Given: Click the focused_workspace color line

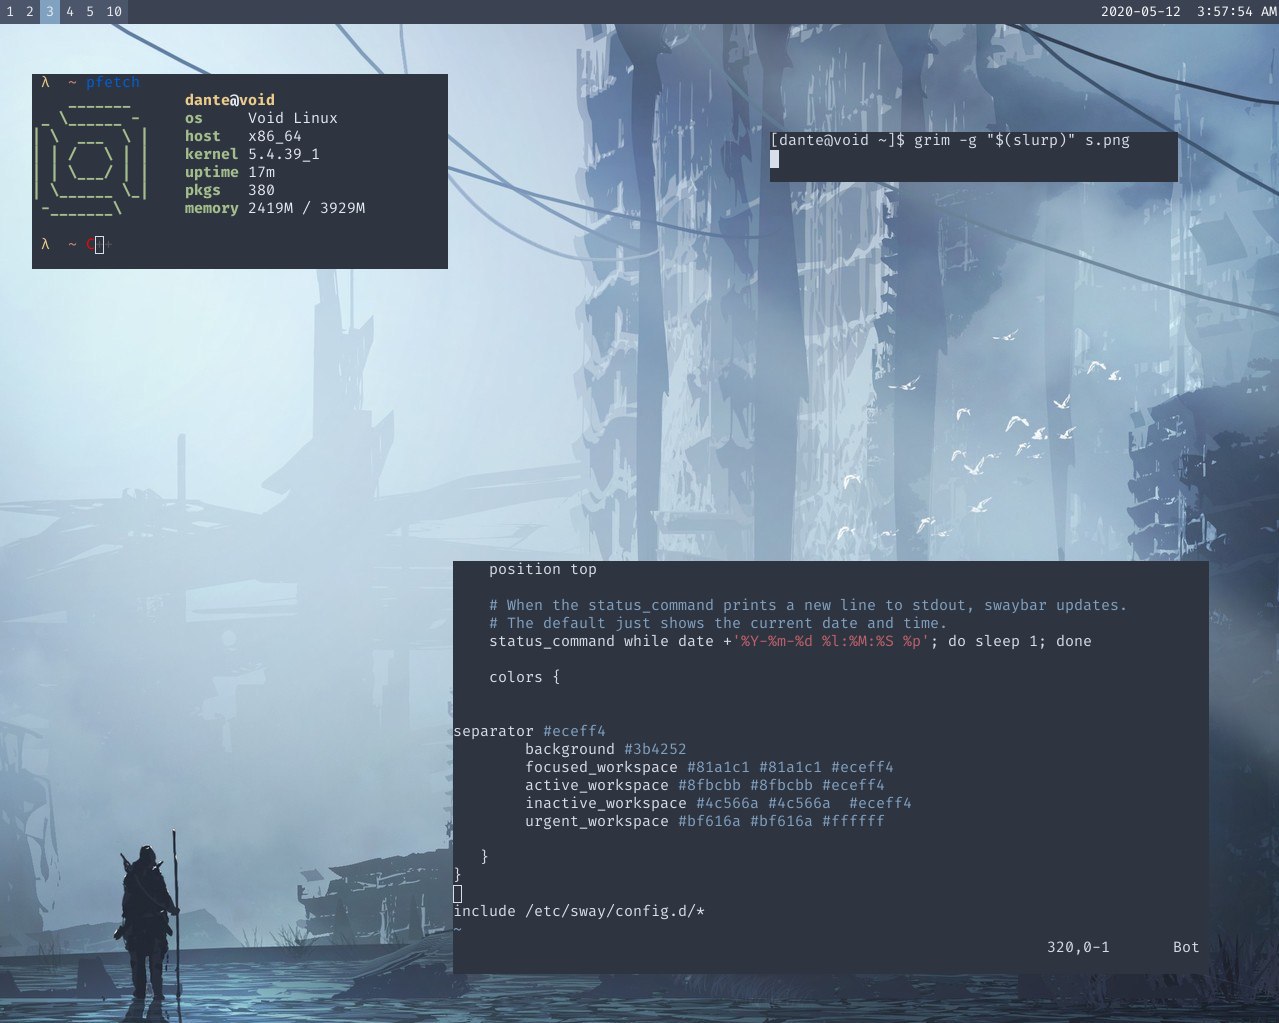Looking at the screenshot, I should click(x=709, y=767).
